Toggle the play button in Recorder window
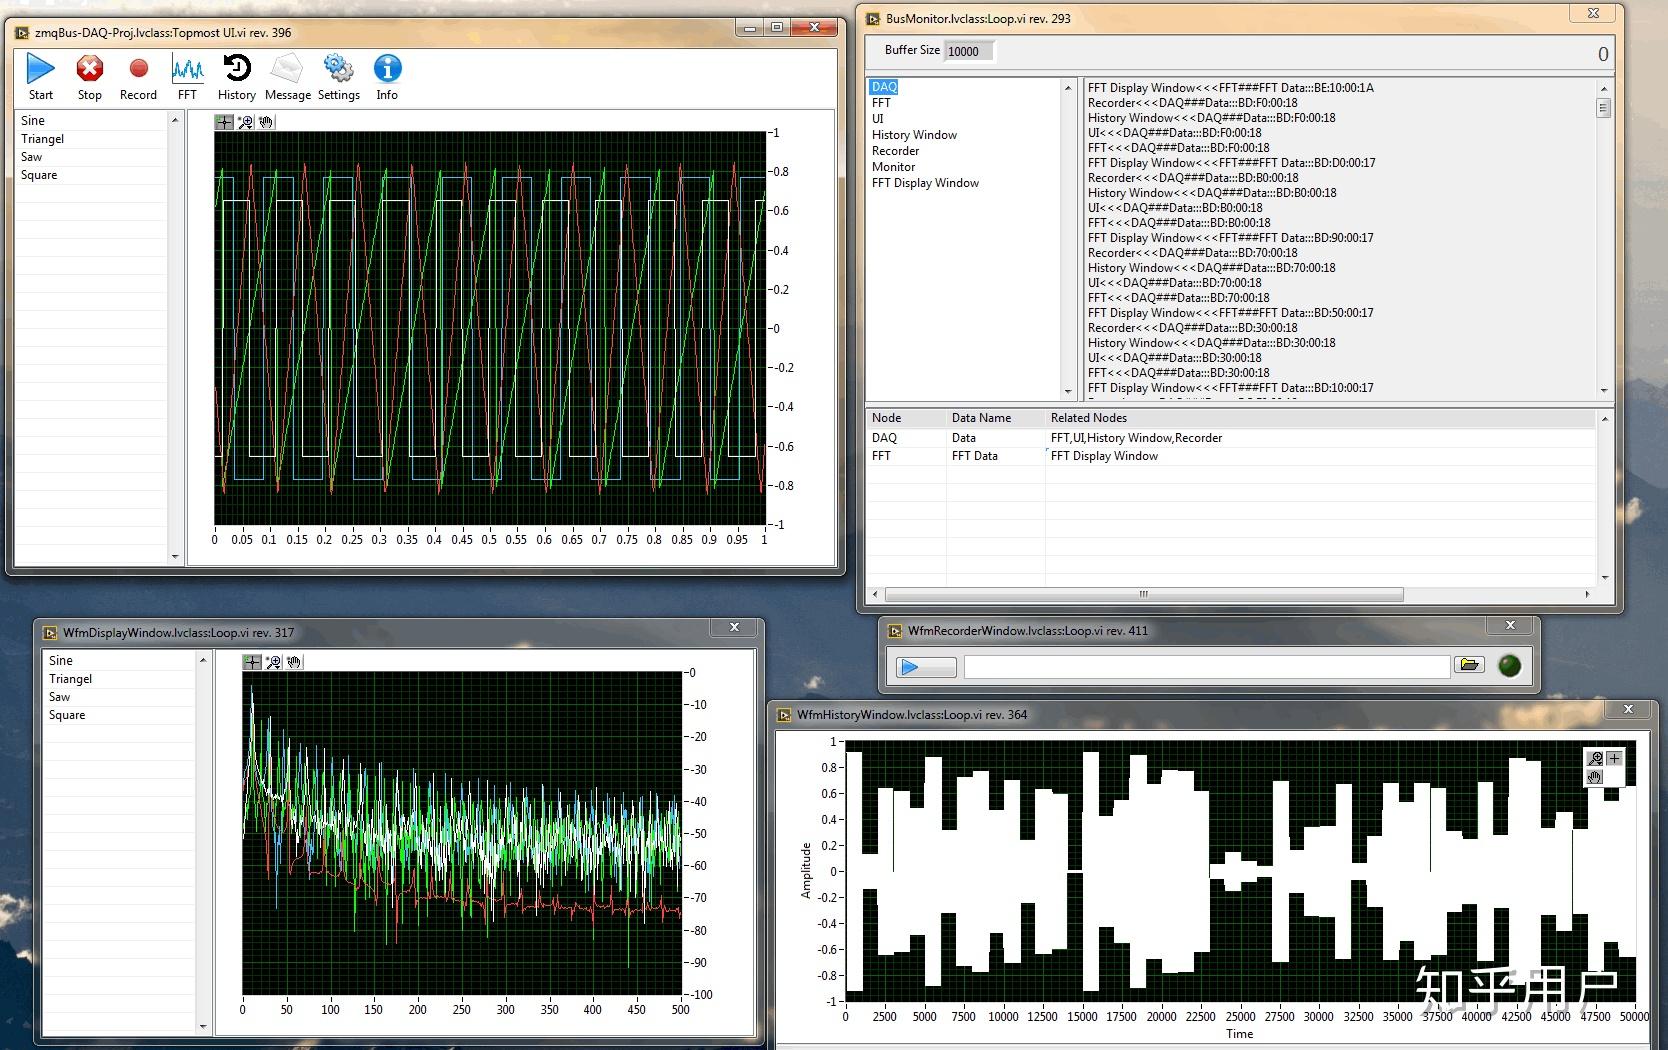This screenshot has height=1050, width=1668. (925, 667)
